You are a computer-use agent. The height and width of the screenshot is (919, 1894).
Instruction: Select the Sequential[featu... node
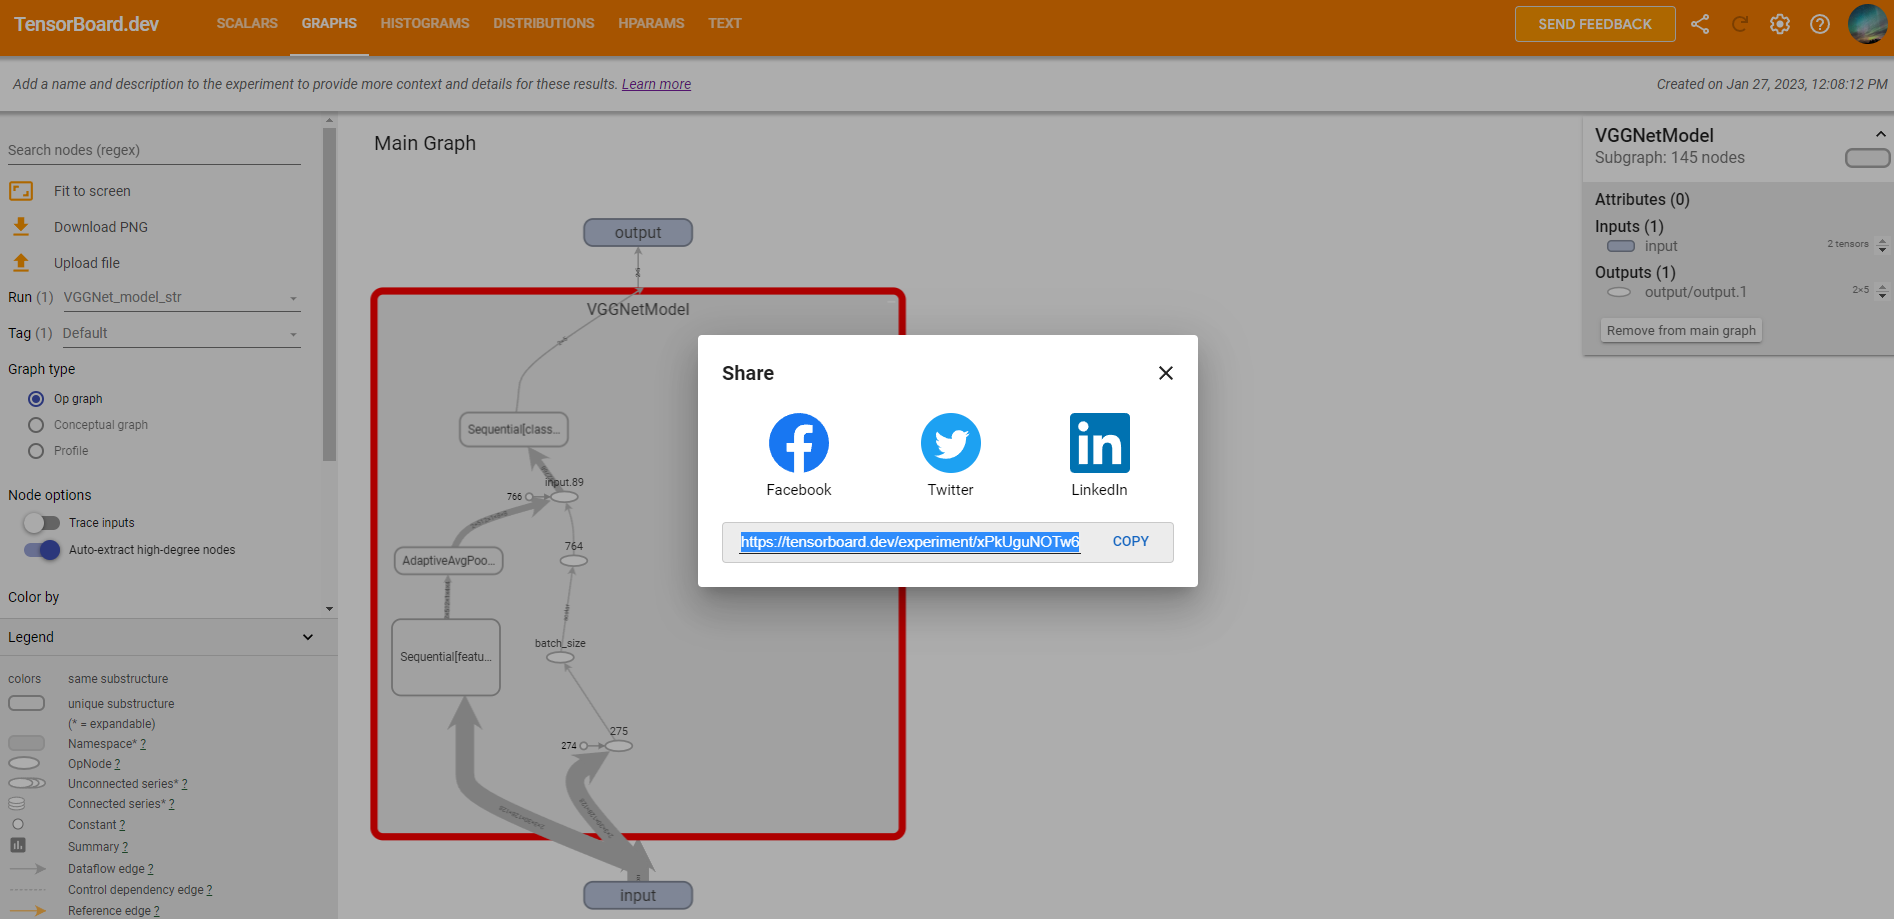pyautogui.click(x=446, y=657)
